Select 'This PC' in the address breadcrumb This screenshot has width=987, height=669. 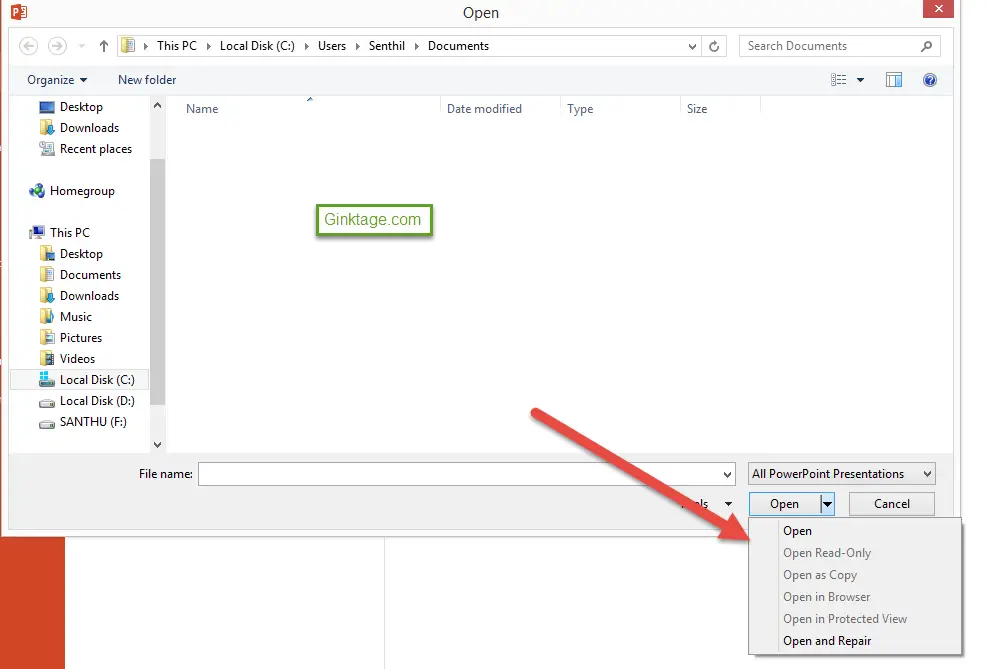pyautogui.click(x=177, y=46)
